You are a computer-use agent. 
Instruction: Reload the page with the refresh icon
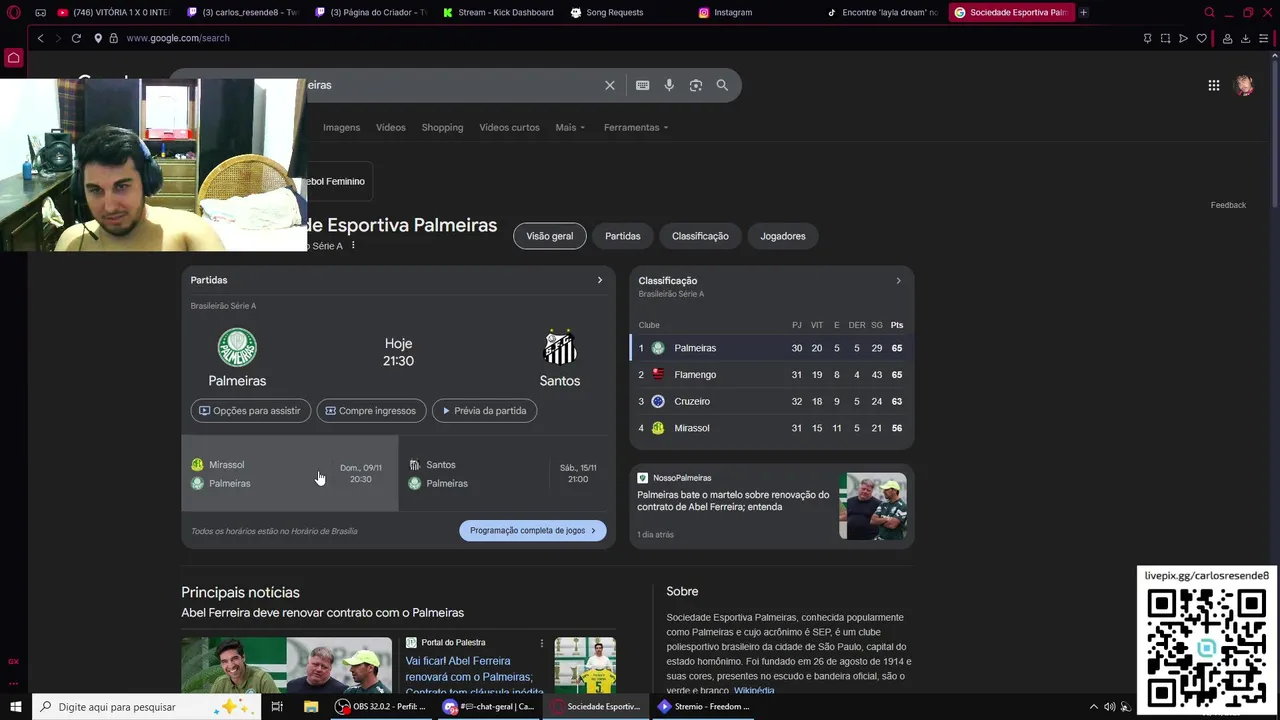(x=76, y=38)
